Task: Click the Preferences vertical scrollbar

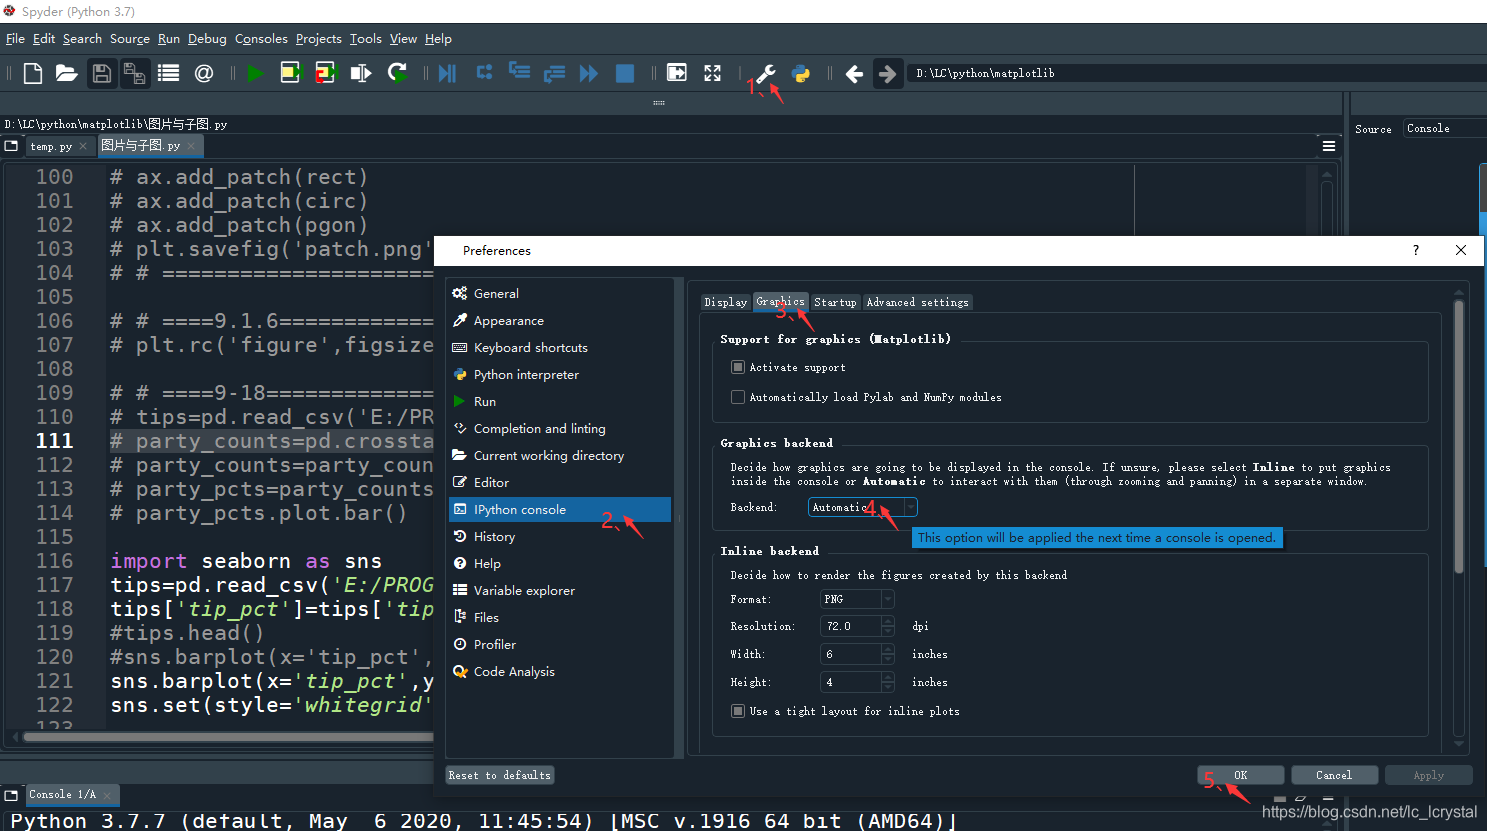Action: click(1459, 436)
